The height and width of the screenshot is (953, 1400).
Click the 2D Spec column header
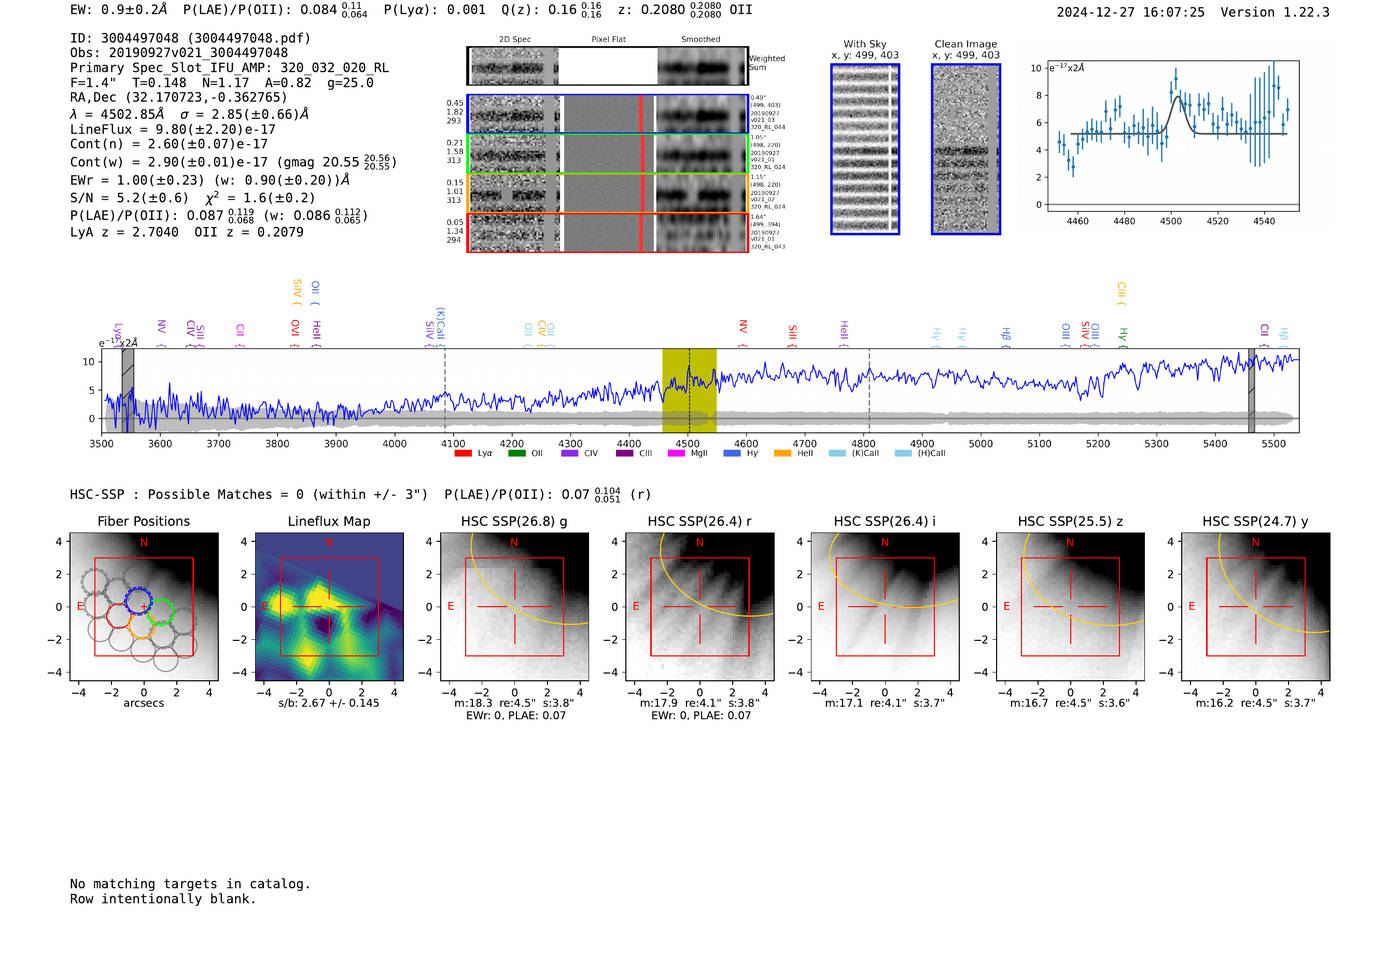[x=515, y=39]
